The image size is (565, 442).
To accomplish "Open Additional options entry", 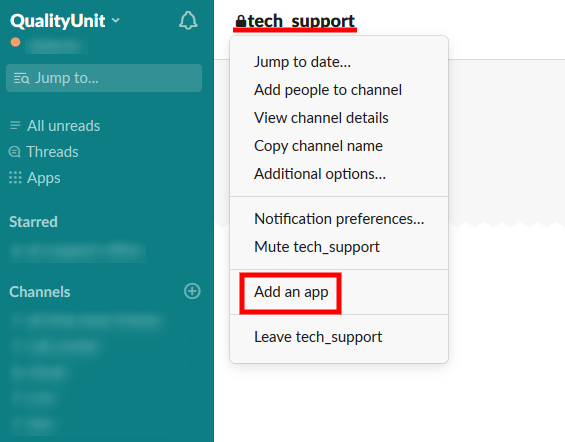I will [320, 174].
